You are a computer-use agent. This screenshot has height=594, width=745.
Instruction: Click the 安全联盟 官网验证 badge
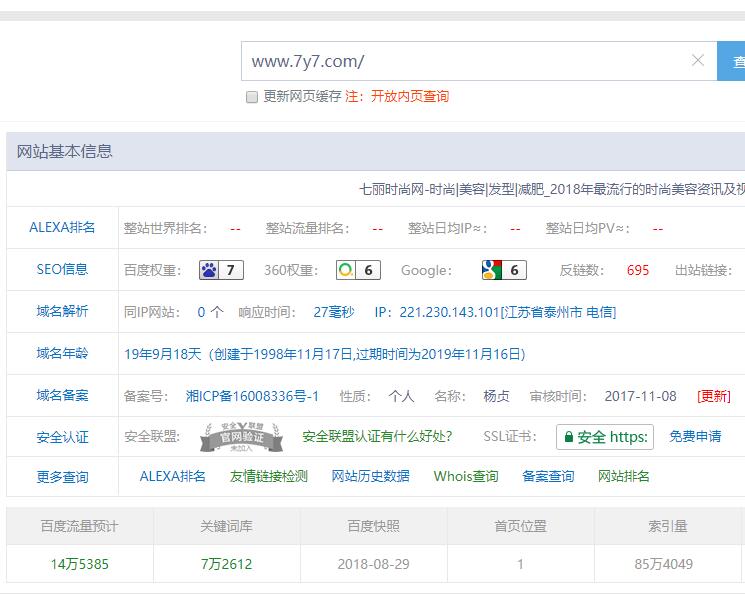coord(241,437)
